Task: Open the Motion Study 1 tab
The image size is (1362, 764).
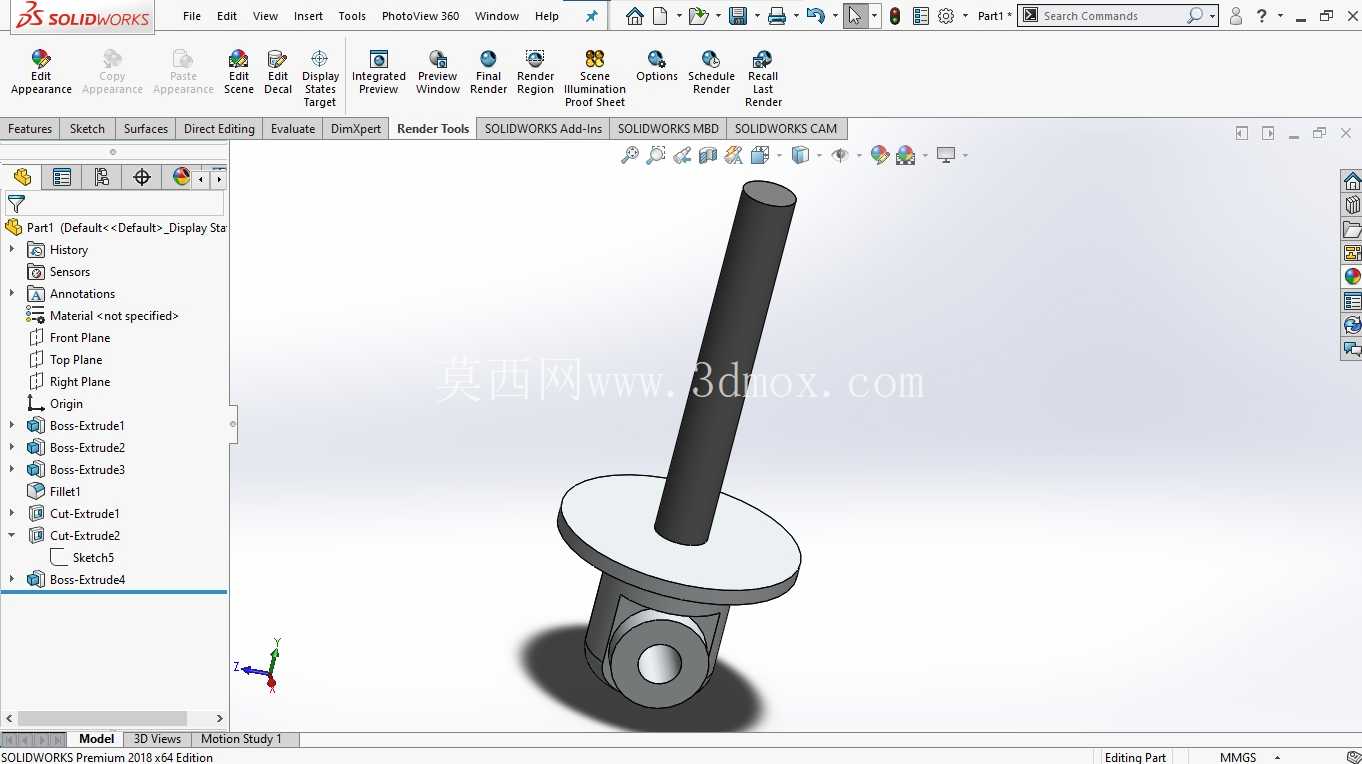Action: pyautogui.click(x=241, y=739)
